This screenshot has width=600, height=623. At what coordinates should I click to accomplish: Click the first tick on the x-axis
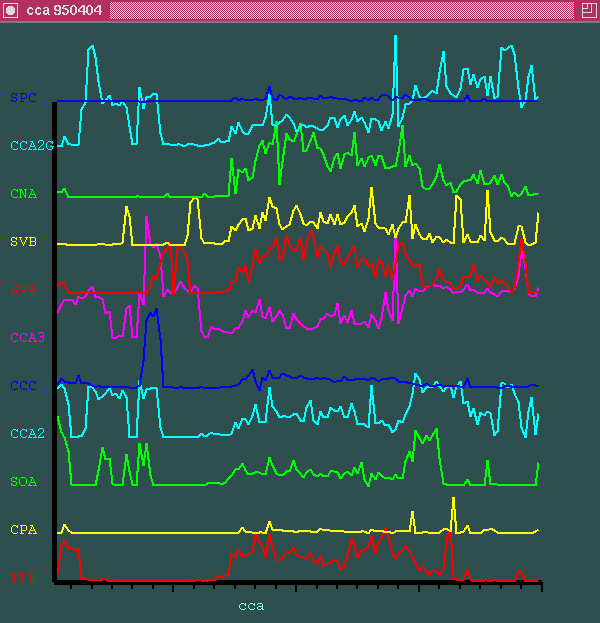[x=71, y=586]
